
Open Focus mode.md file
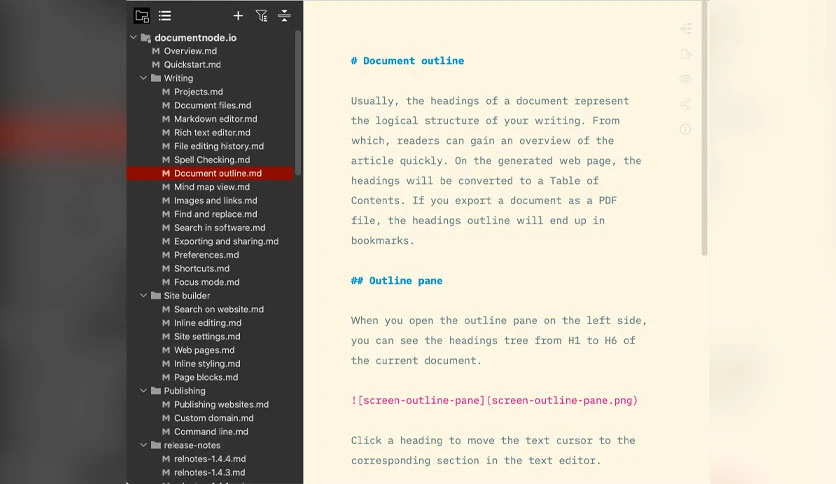tap(206, 282)
